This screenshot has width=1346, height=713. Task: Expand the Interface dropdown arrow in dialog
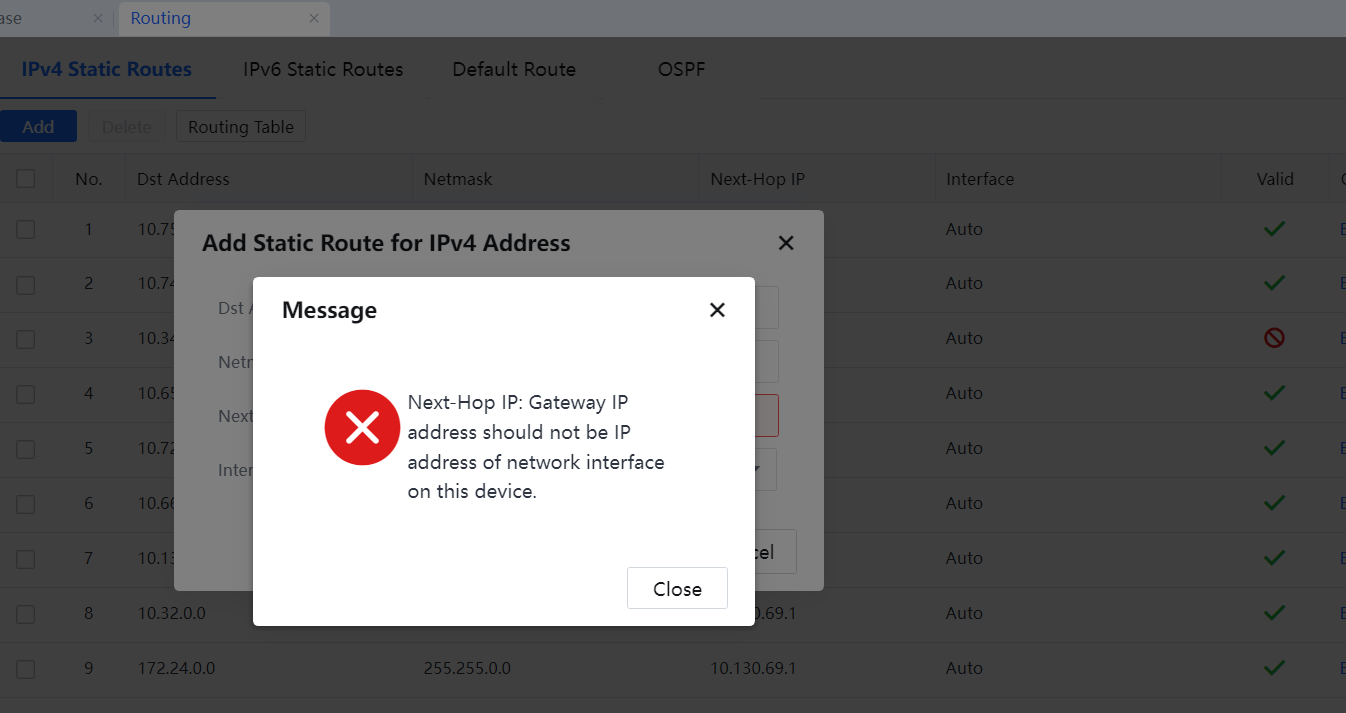coord(759,468)
